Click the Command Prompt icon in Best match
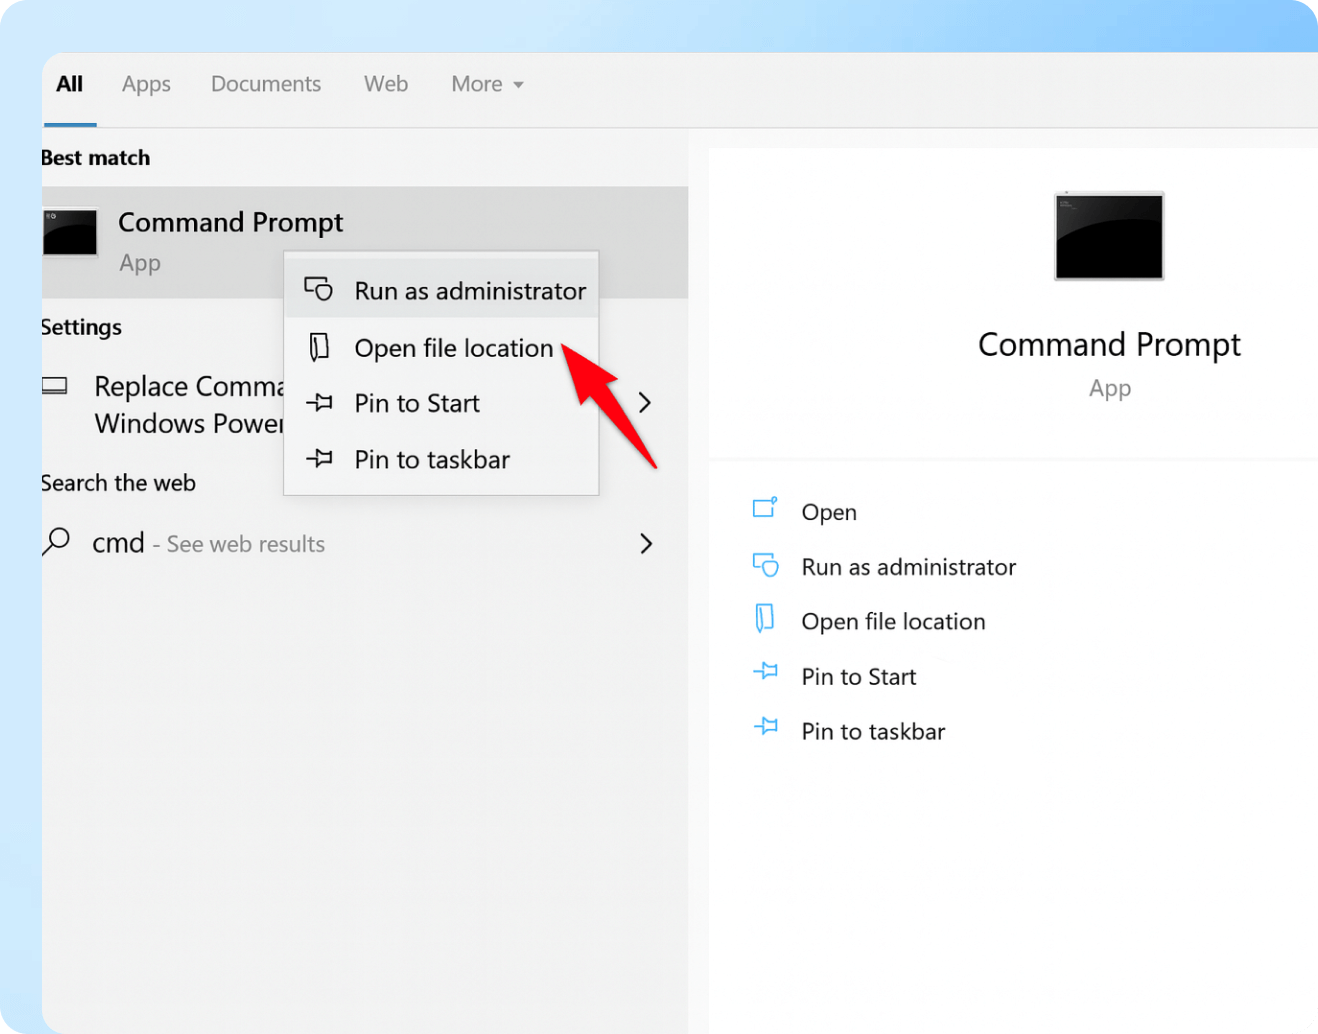The width and height of the screenshot is (1318, 1034). tap(70, 232)
